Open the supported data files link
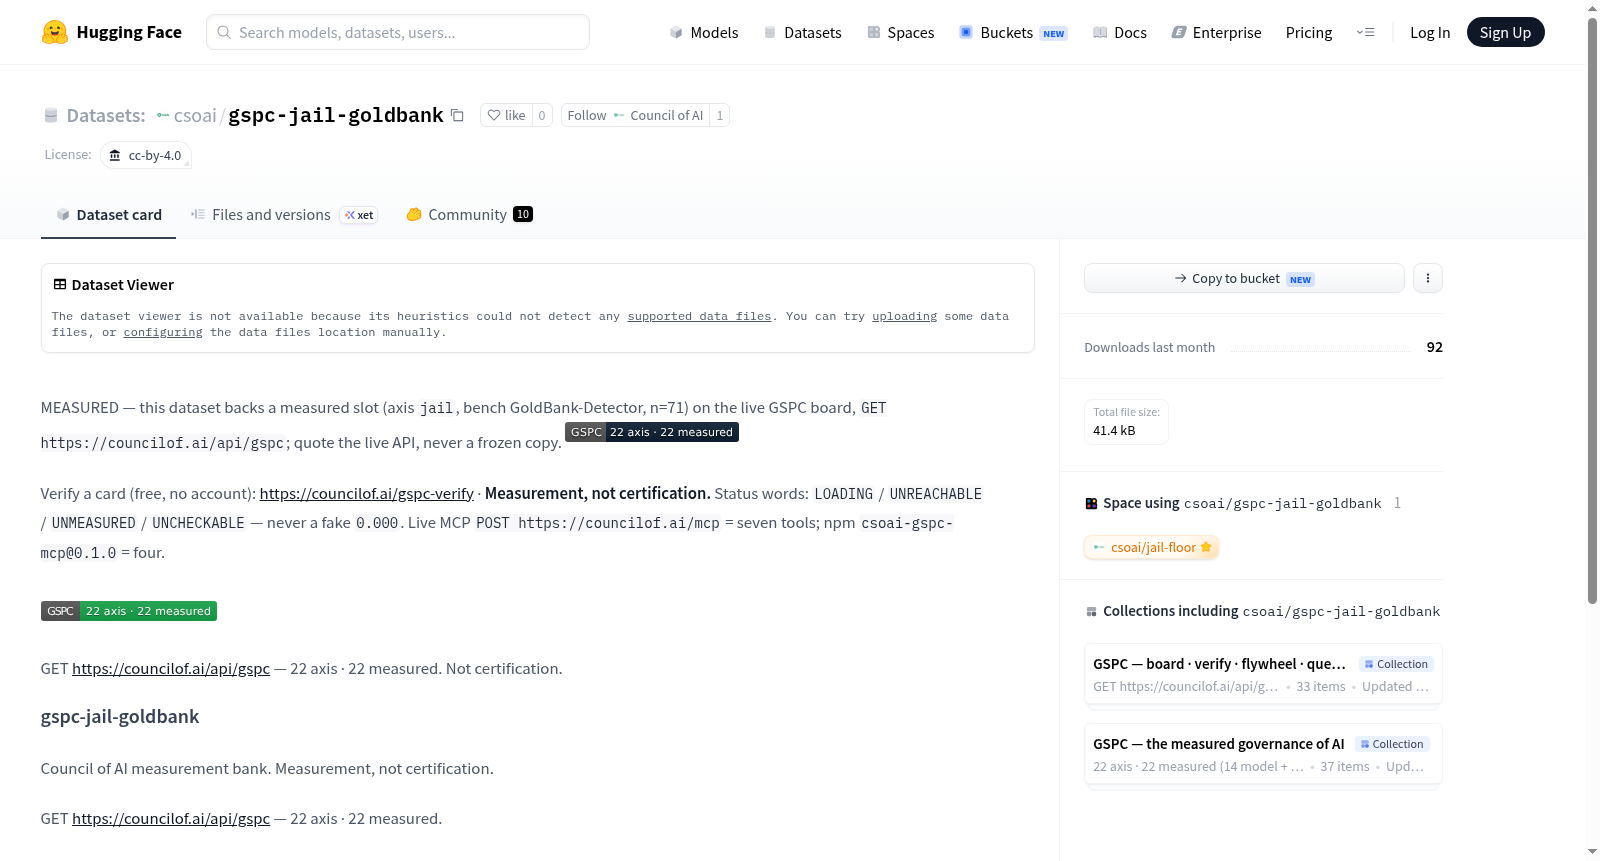Screen dimensions: 1600x861 click(x=699, y=316)
